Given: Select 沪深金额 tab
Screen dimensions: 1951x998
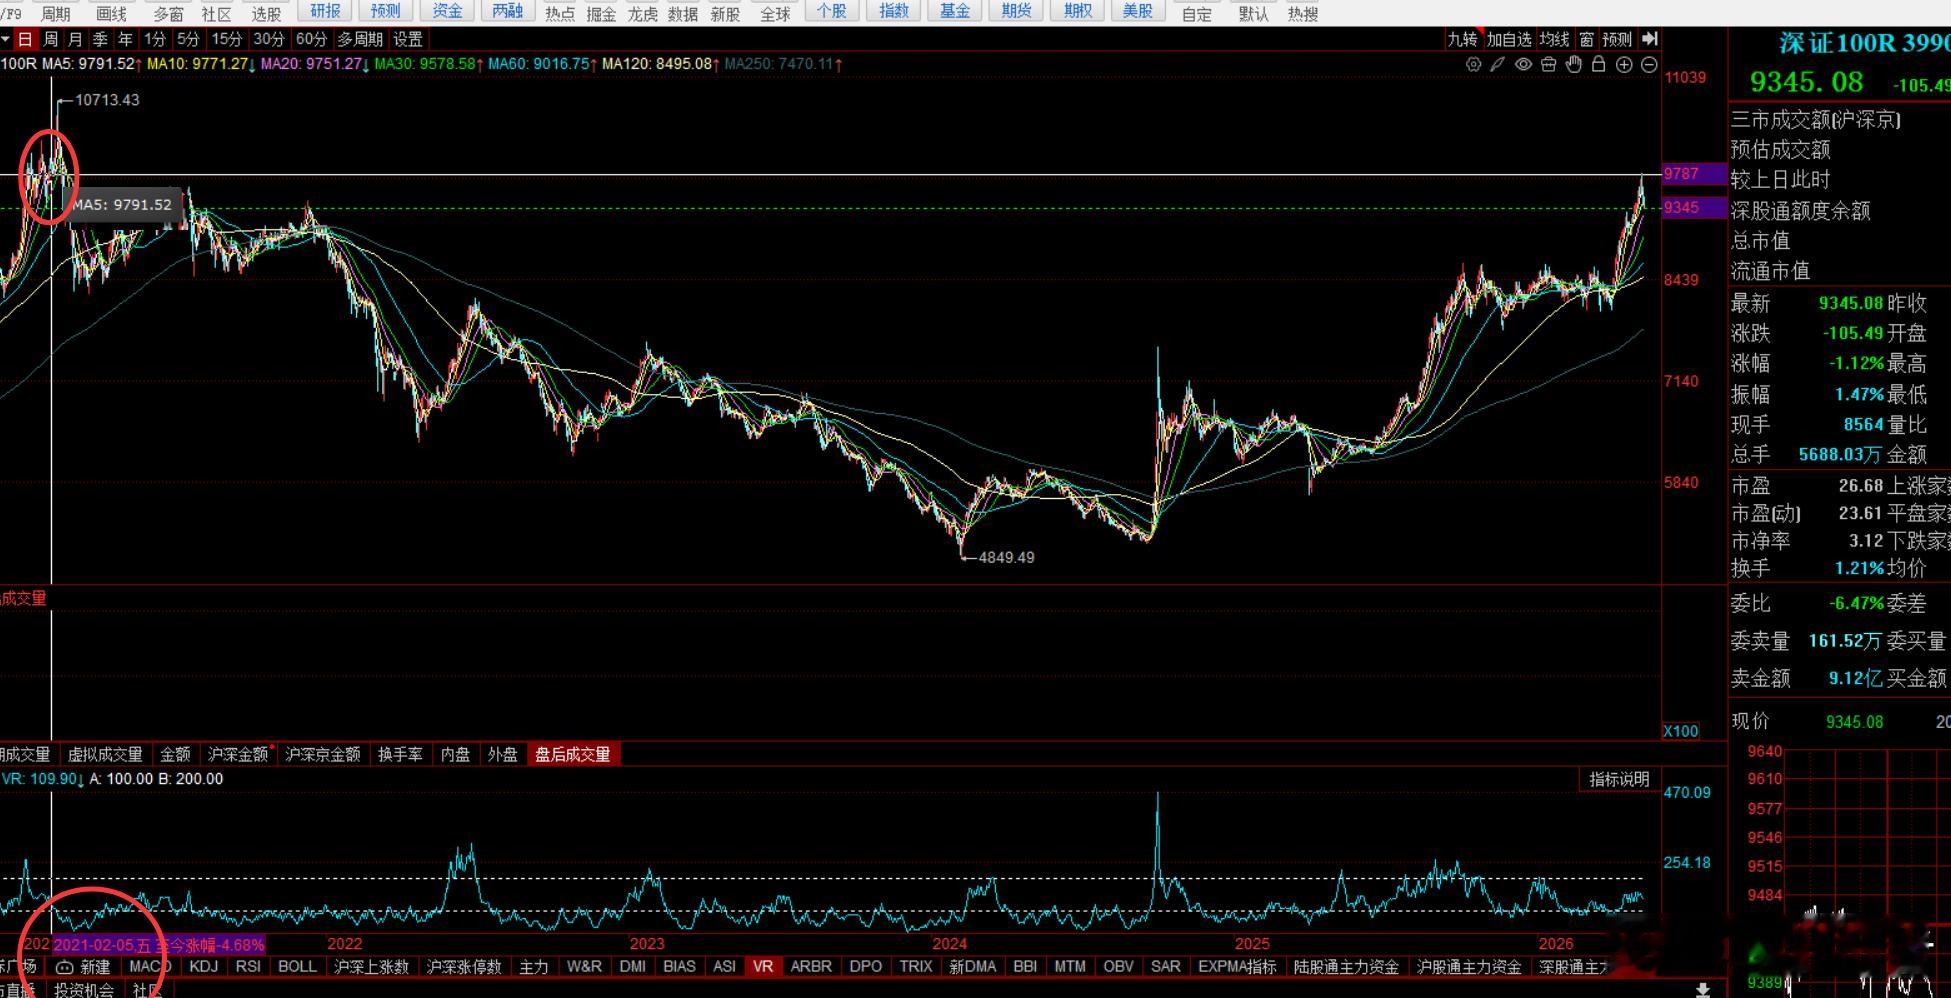Looking at the screenshot, I should (238, 754).
